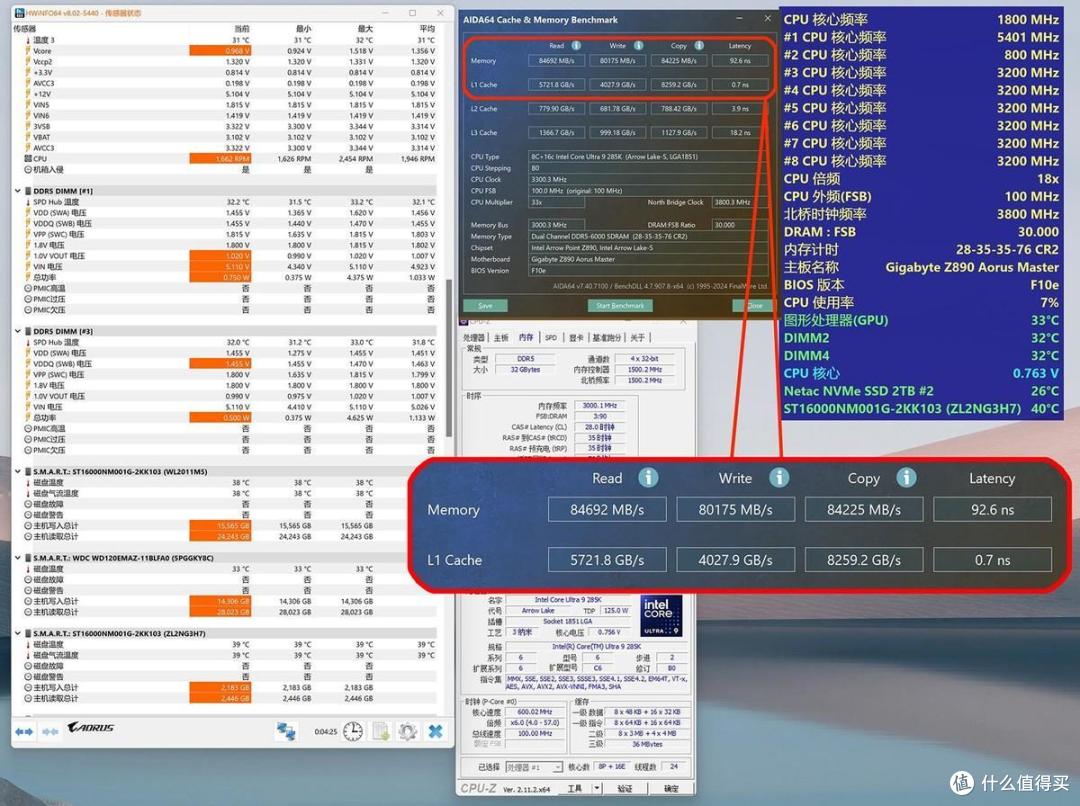Click the fan icon beside the CPU RPM row

[28, 158]
